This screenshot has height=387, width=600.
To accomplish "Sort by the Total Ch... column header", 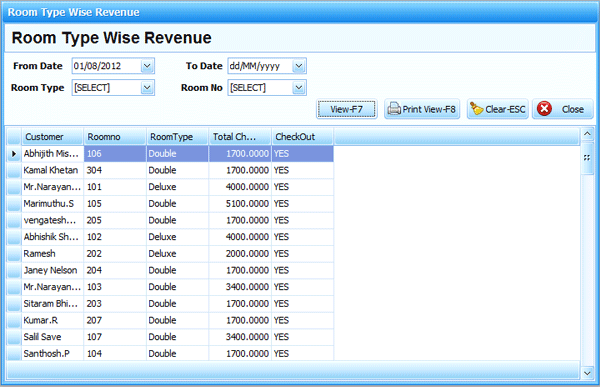I will 240,137.
